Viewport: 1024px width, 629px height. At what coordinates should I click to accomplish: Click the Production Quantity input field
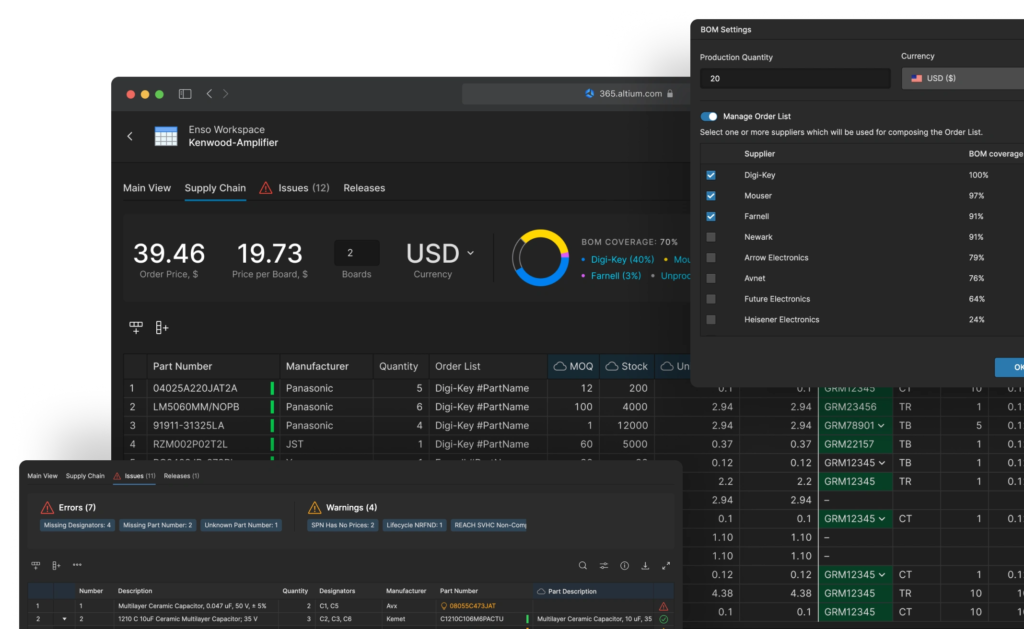coord(795,78)
